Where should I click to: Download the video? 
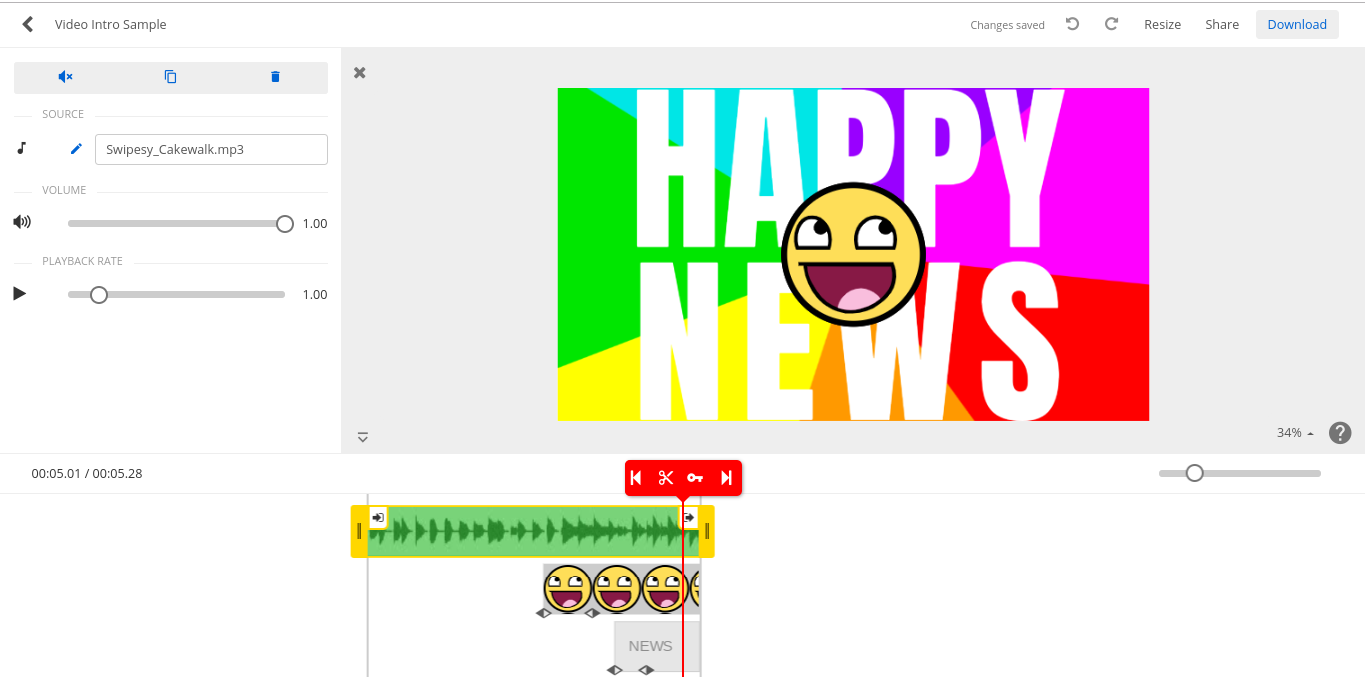pos(1297,24)
